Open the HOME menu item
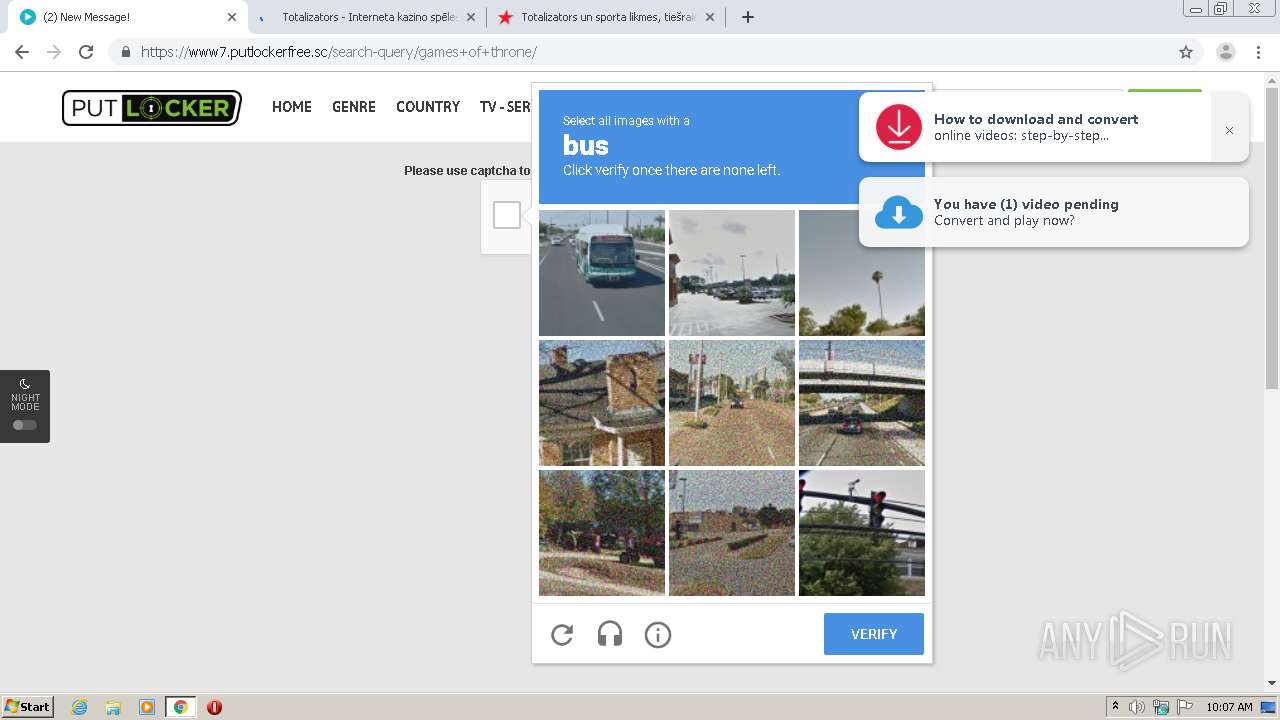The image size is (1280, 720). coord(292,107)
